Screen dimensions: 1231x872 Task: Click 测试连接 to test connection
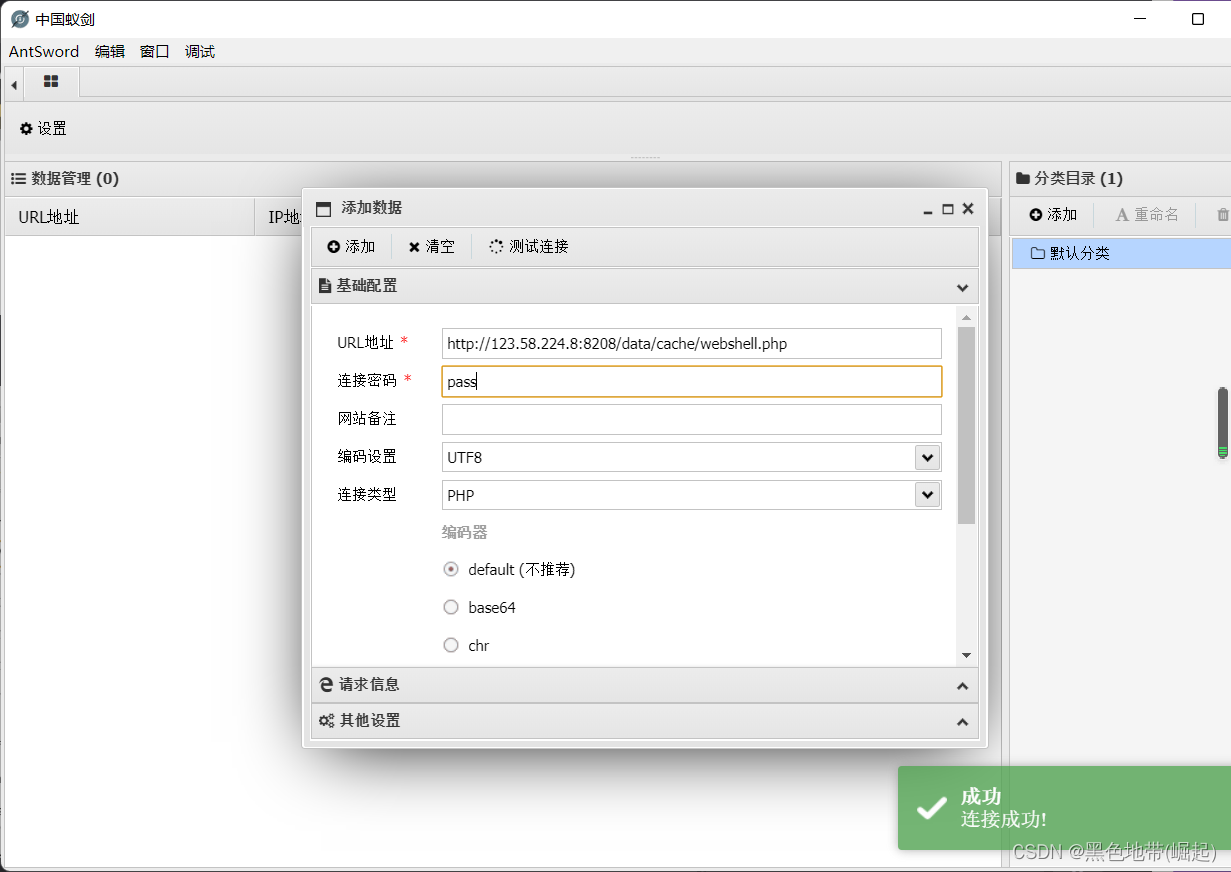pos(529,247)
